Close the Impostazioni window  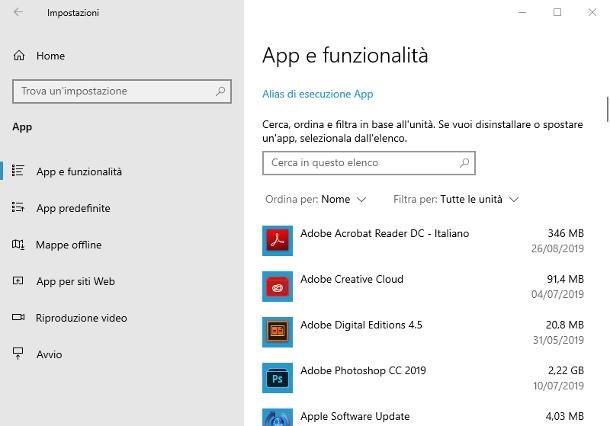[x=592, y=12]
